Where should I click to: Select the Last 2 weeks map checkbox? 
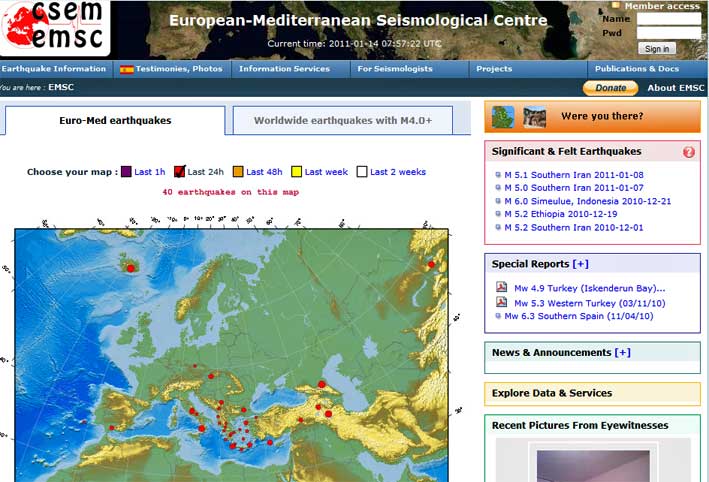pos(362,172)
